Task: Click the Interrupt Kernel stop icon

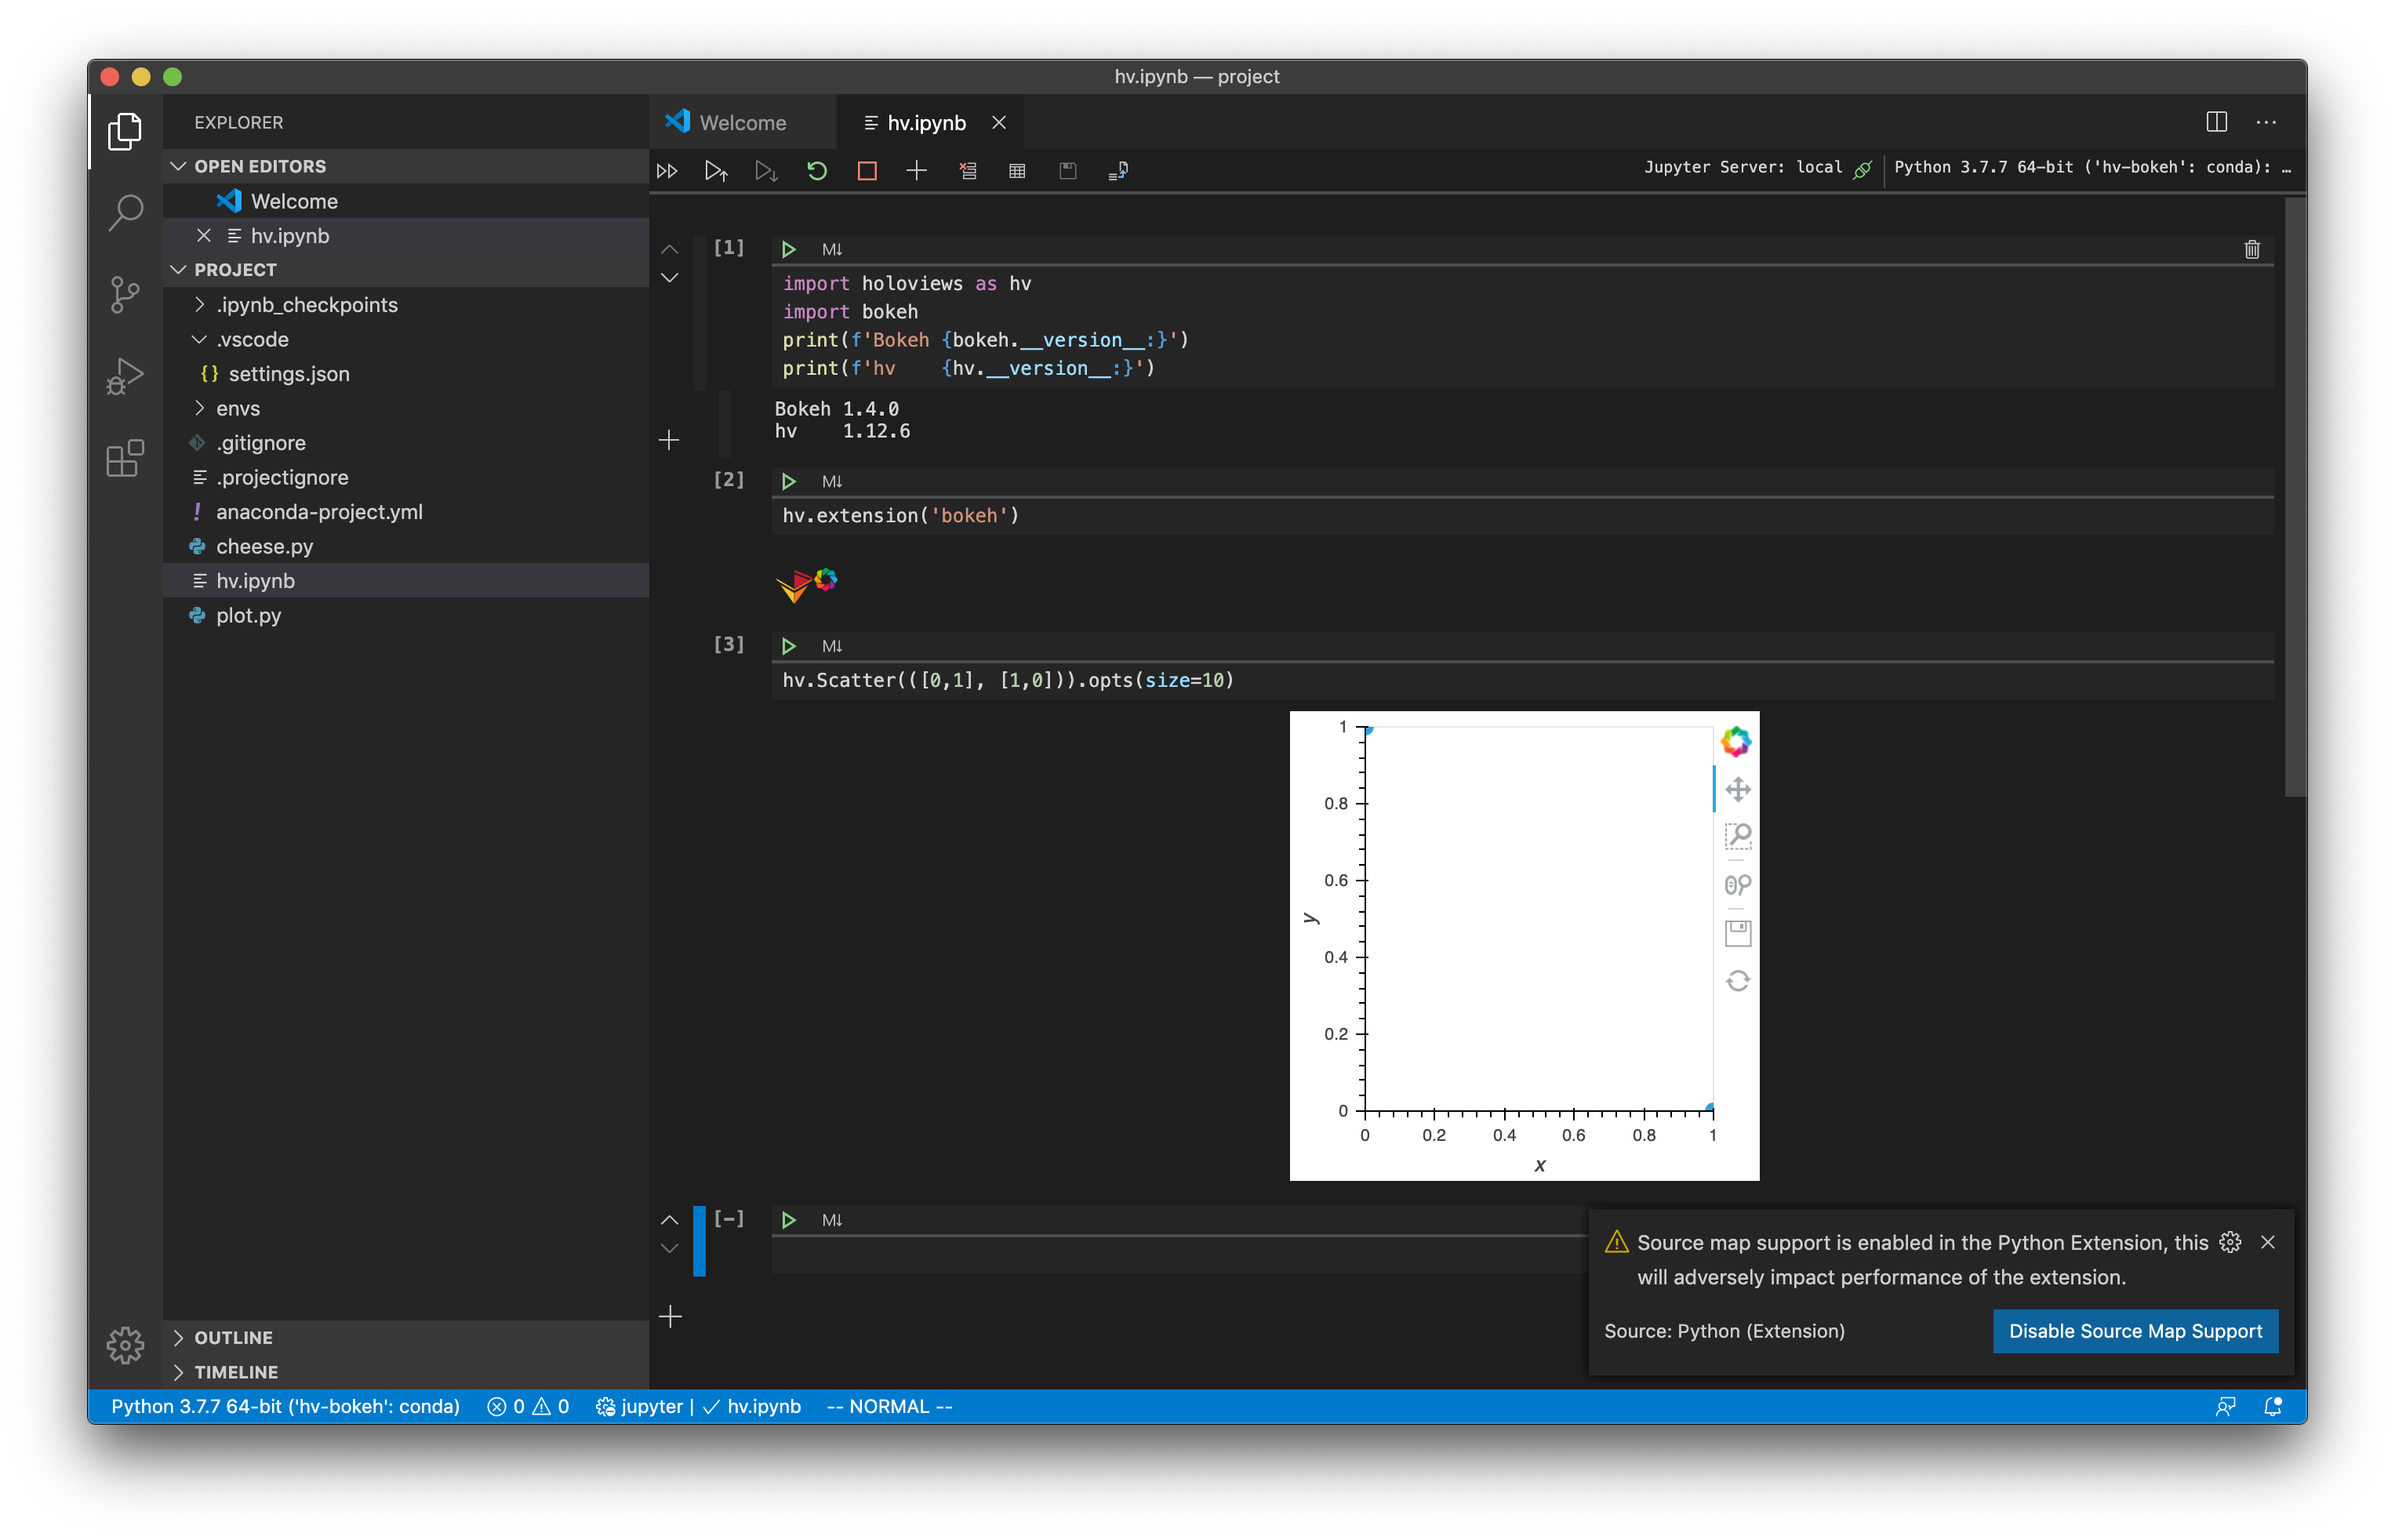Action: pos(867,171)
